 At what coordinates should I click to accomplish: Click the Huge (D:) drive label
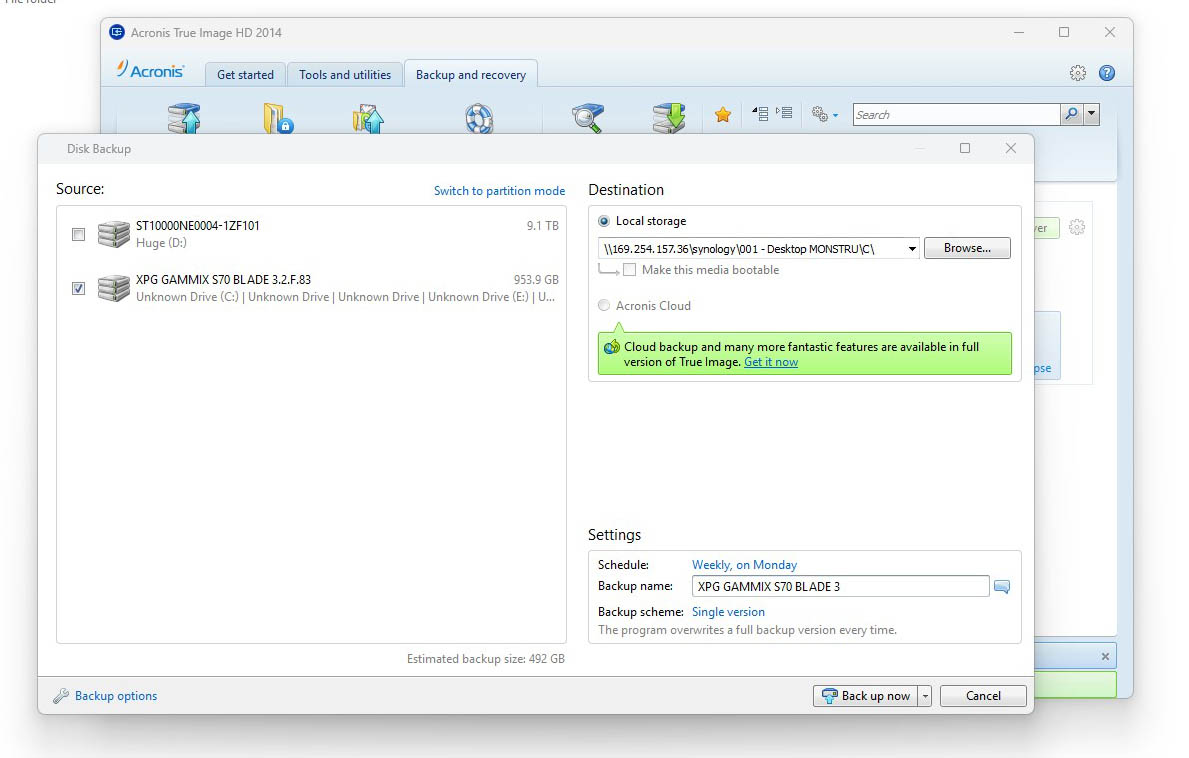pos(161,243)
